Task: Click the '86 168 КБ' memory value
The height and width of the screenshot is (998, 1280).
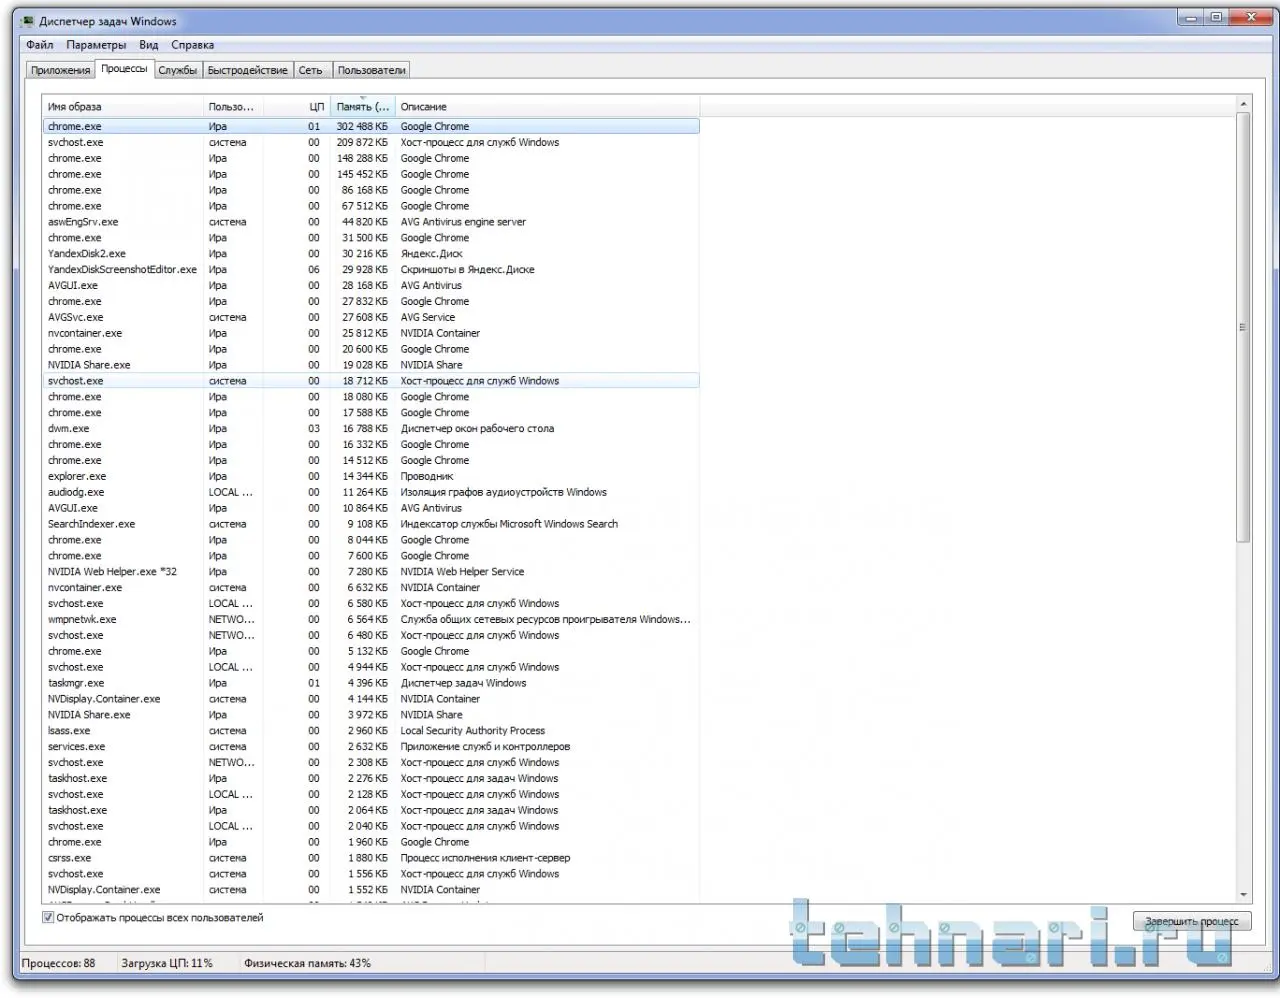Action: (364, 191)
